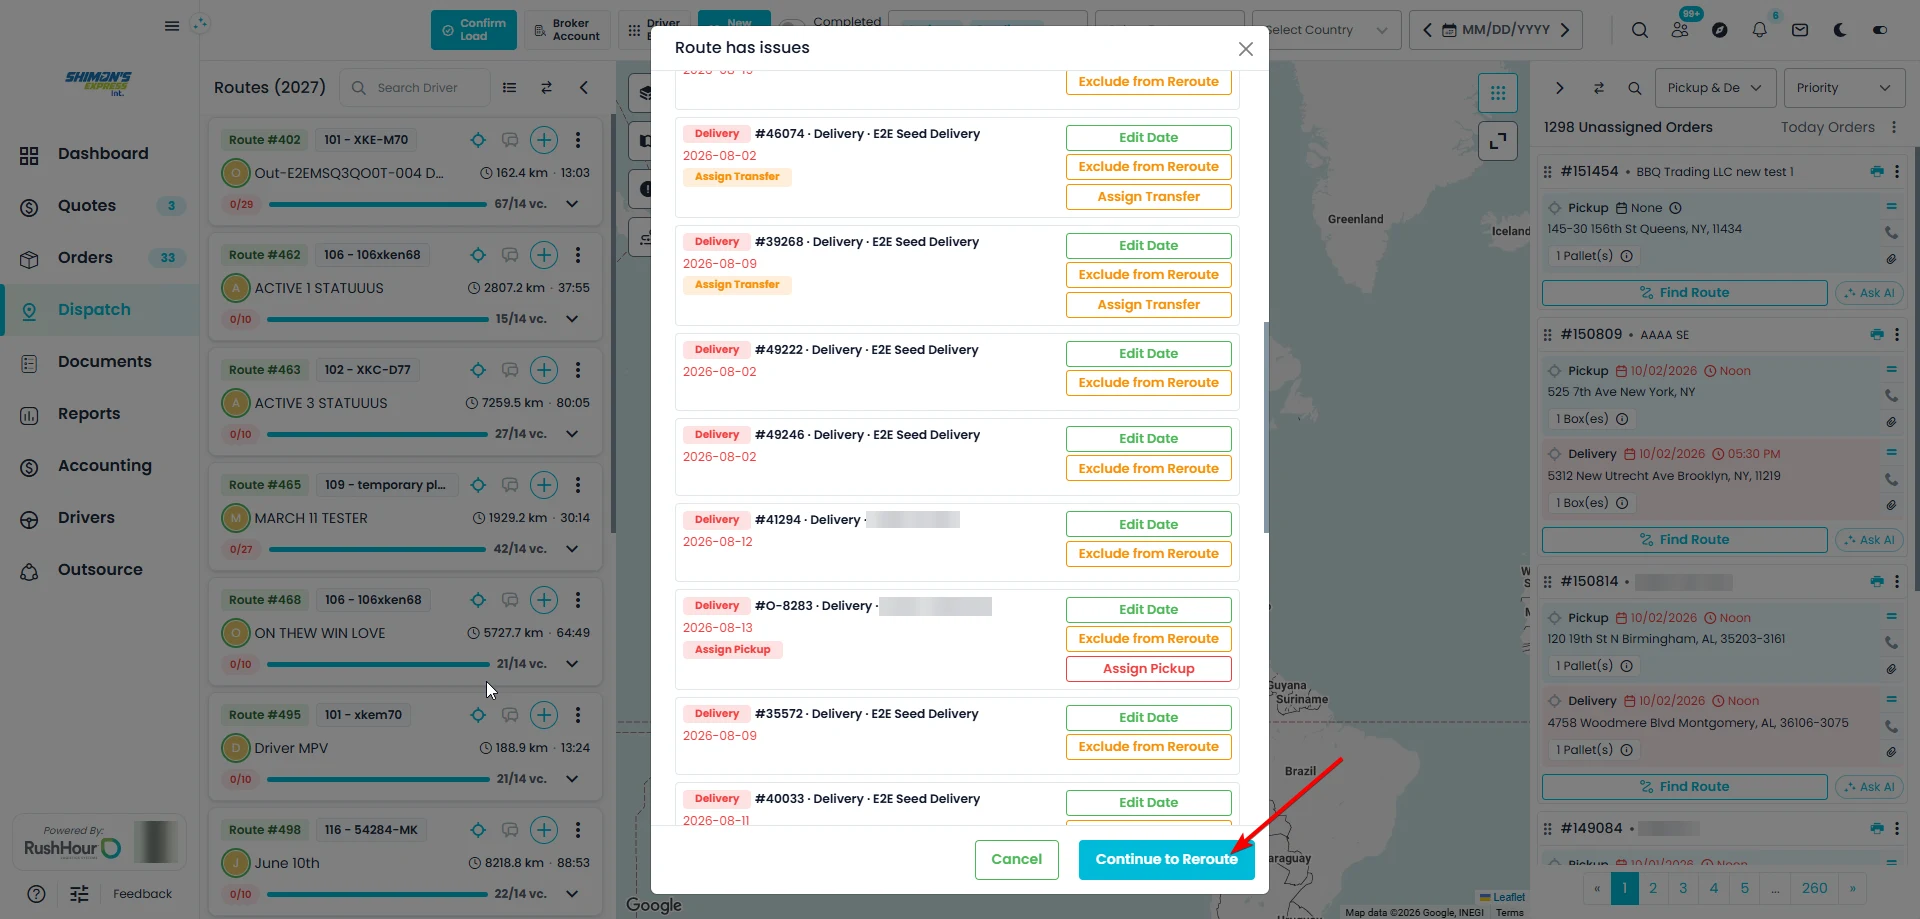Go to next date arrow
1920x919 pixels.
point(1565,30)
